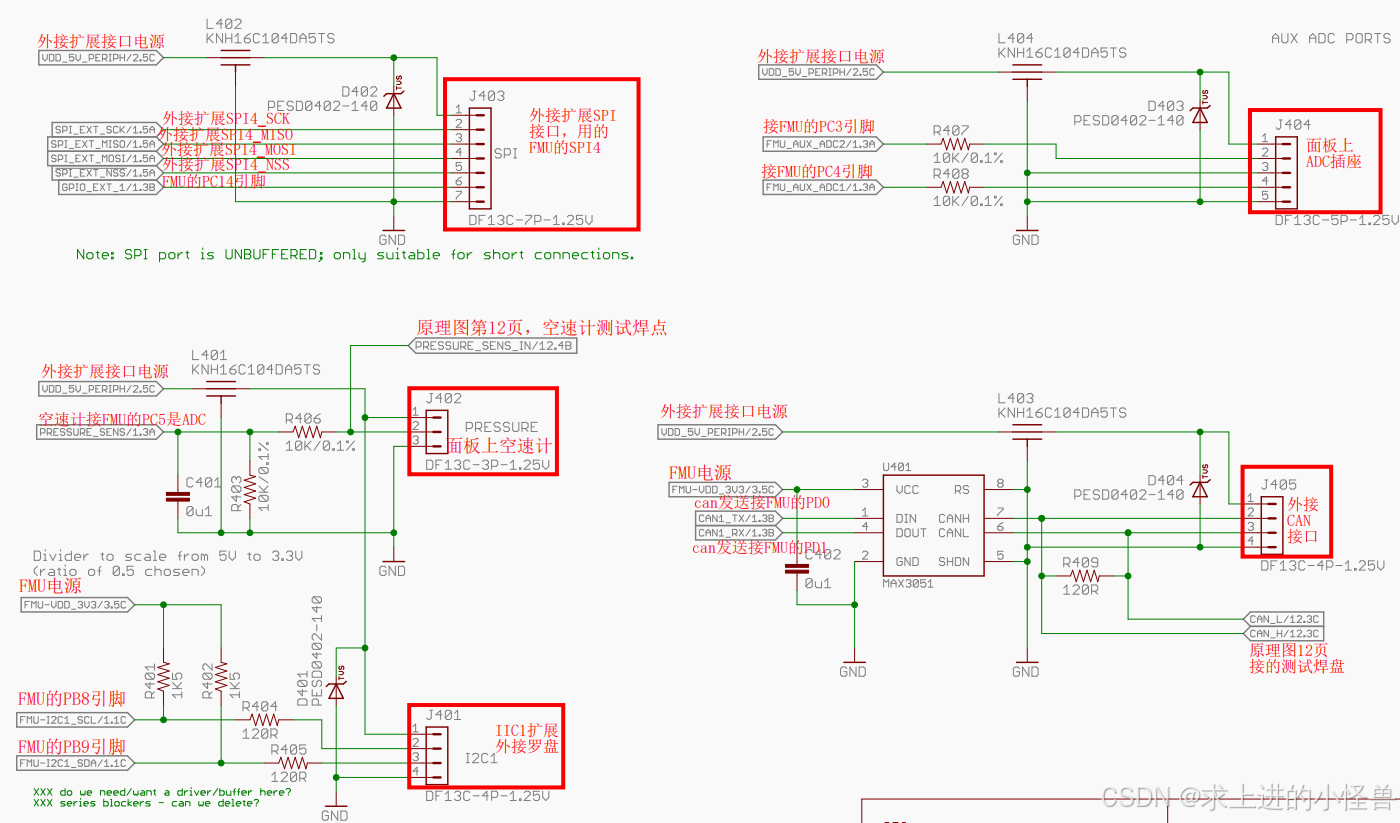The width and height of the screenshot is (1400, 823).
Task: Click the PRESSURE_SENS/1.3A net label
Action: tap(101, 432)
